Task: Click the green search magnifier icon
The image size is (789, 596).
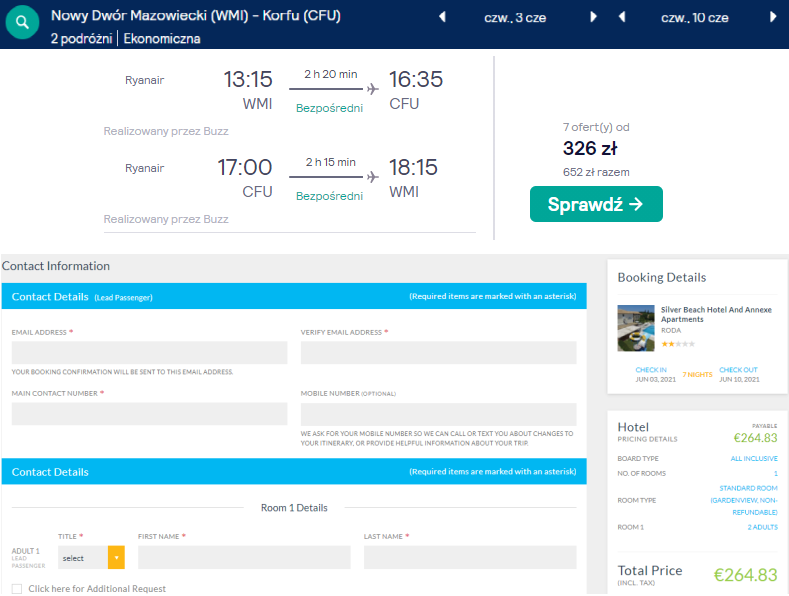Action: pos(22,22)
